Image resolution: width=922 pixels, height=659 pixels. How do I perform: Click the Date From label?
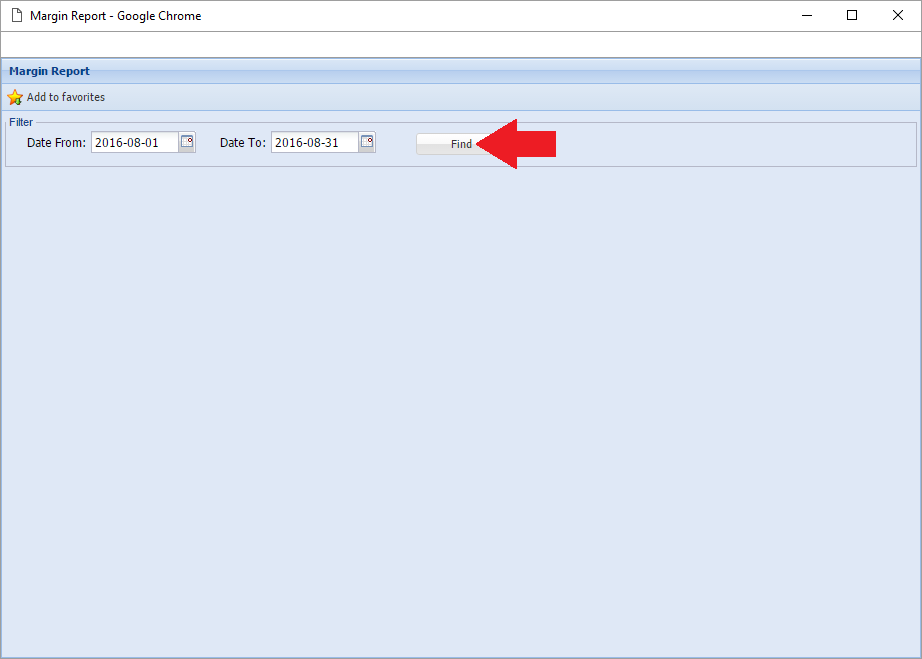pyautogui.click(x=56, y=143)
